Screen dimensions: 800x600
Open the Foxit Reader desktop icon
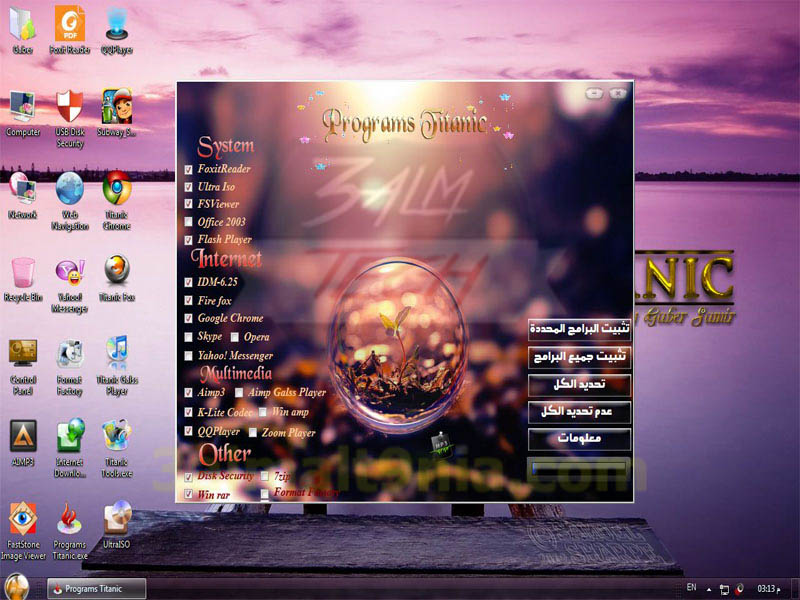[70, 30]
